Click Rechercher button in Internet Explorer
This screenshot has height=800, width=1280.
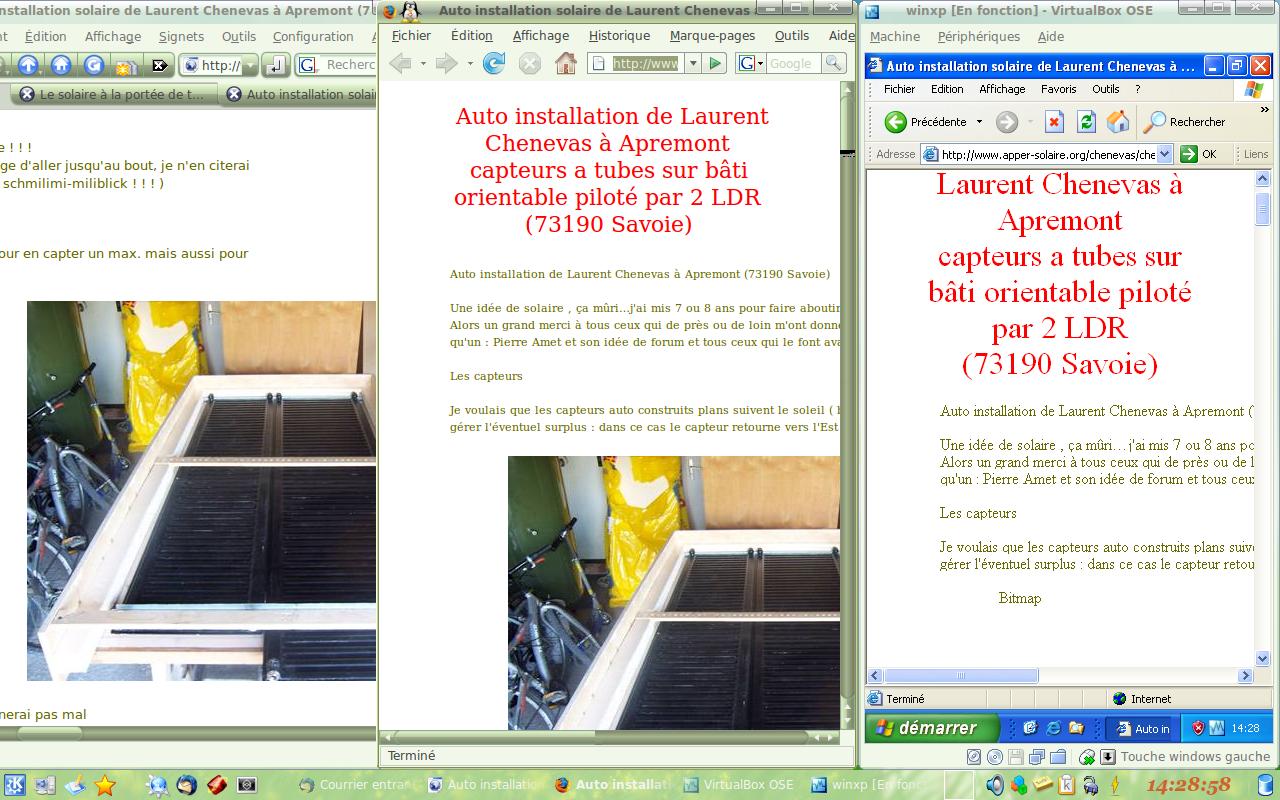1185,122
